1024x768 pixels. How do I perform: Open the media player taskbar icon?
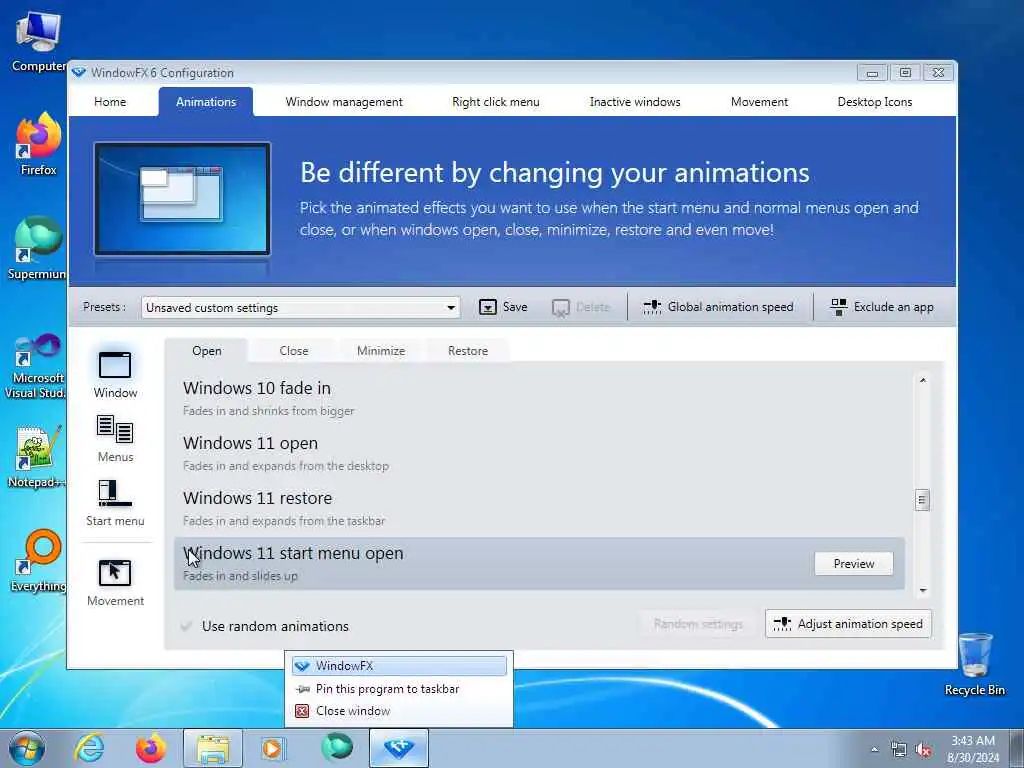(x=272, y=748)
